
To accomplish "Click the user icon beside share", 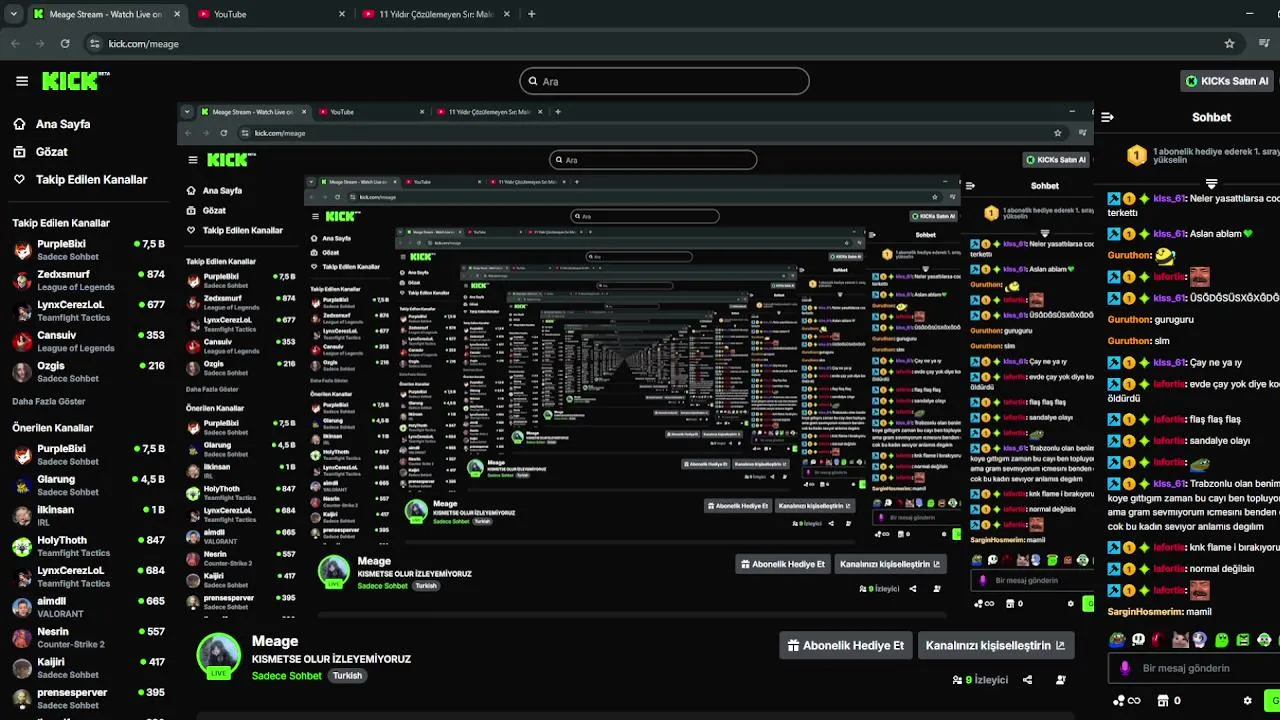I will 1061,680.
